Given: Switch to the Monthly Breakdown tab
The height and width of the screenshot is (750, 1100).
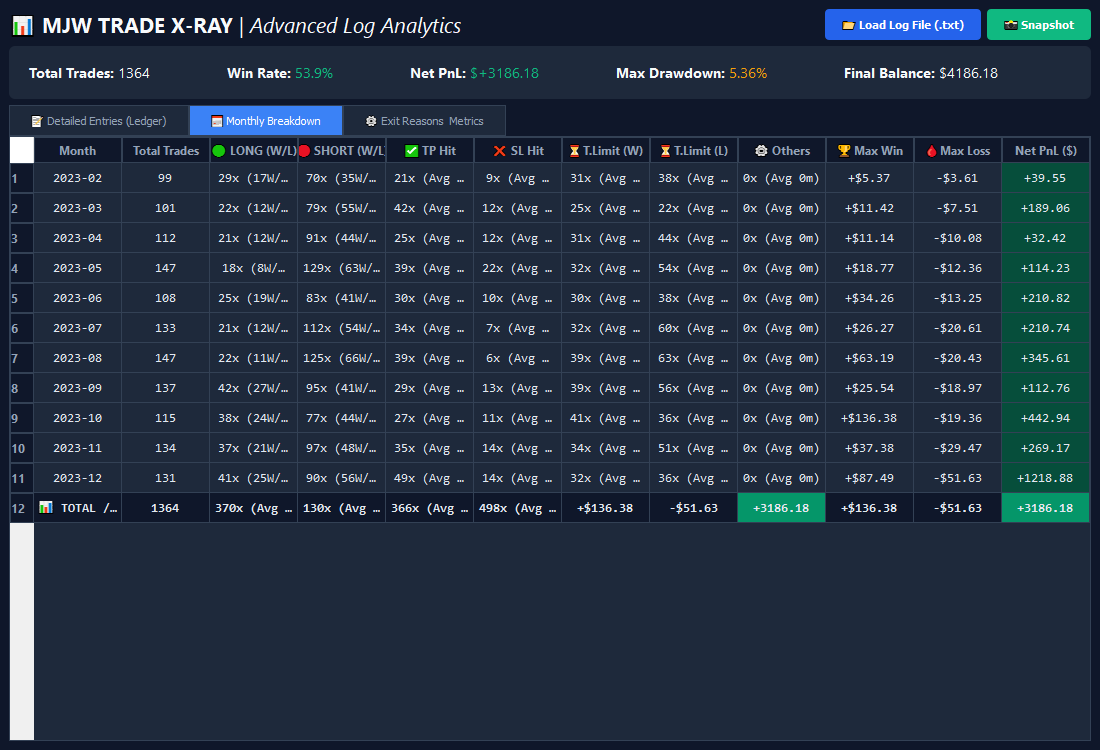Looking at the screenshot, I should pyautogui.click(x=266, y=121).
